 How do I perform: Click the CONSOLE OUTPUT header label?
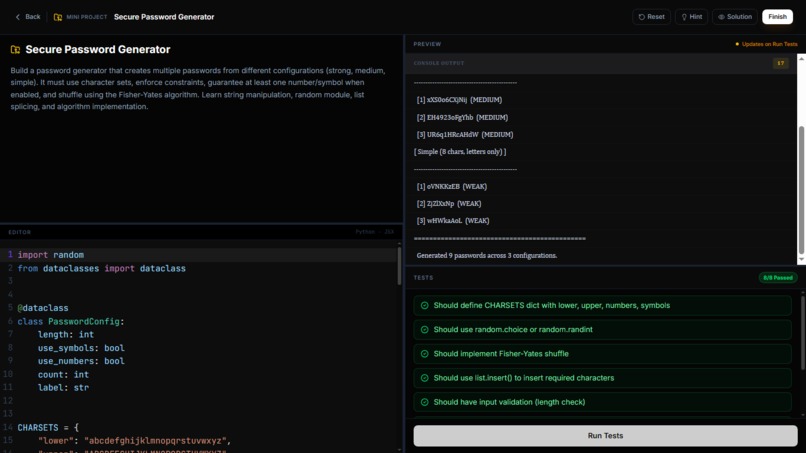pos(439,63)
